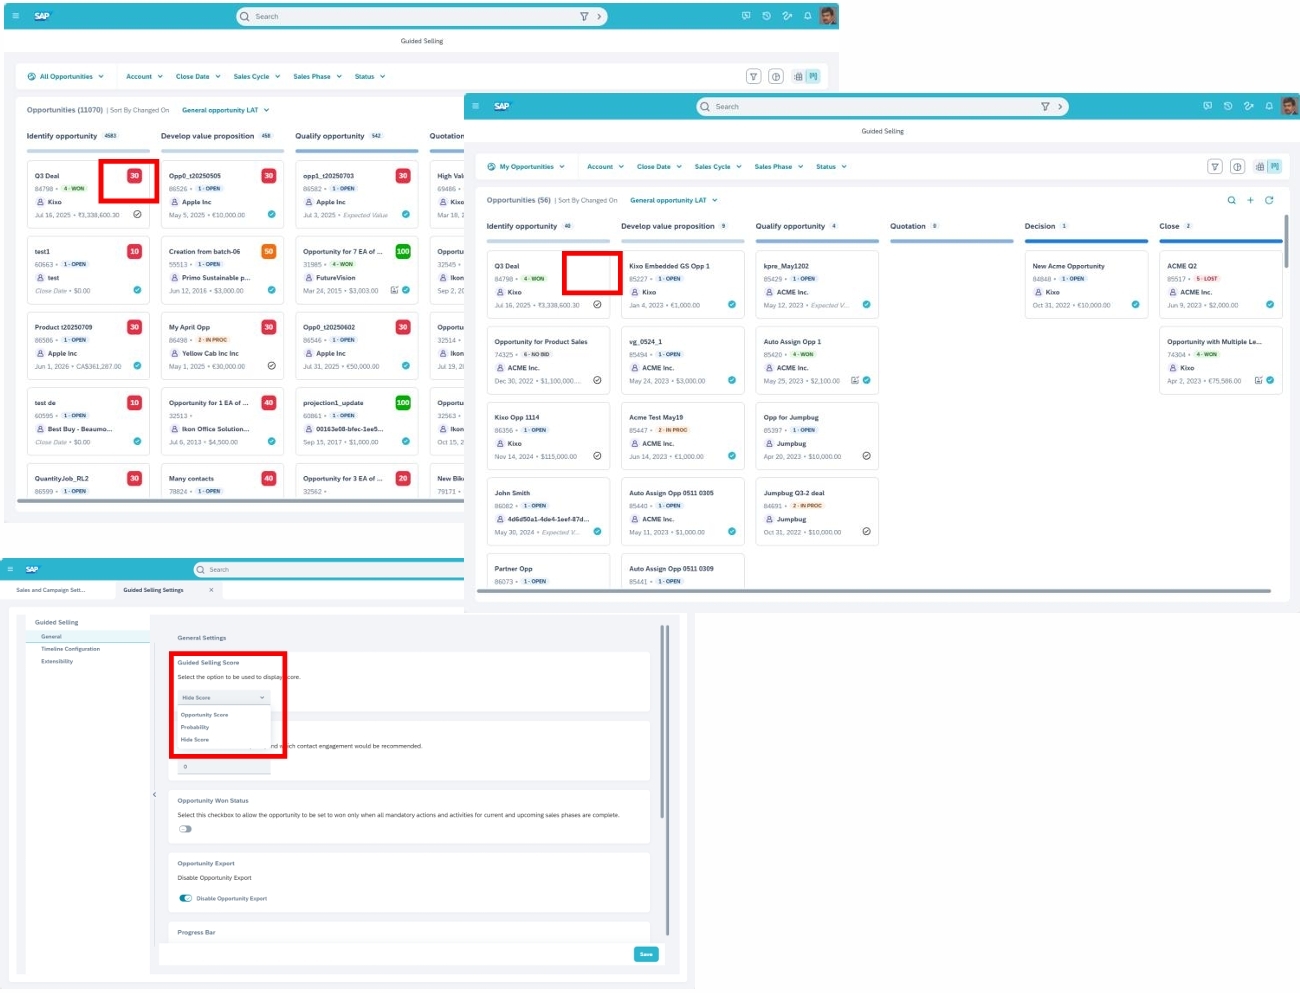Open notifications bell in All Opportunities window
The width and height of the screenshot is (1300, 993).
pyautogui.click(x=808, y=16)
